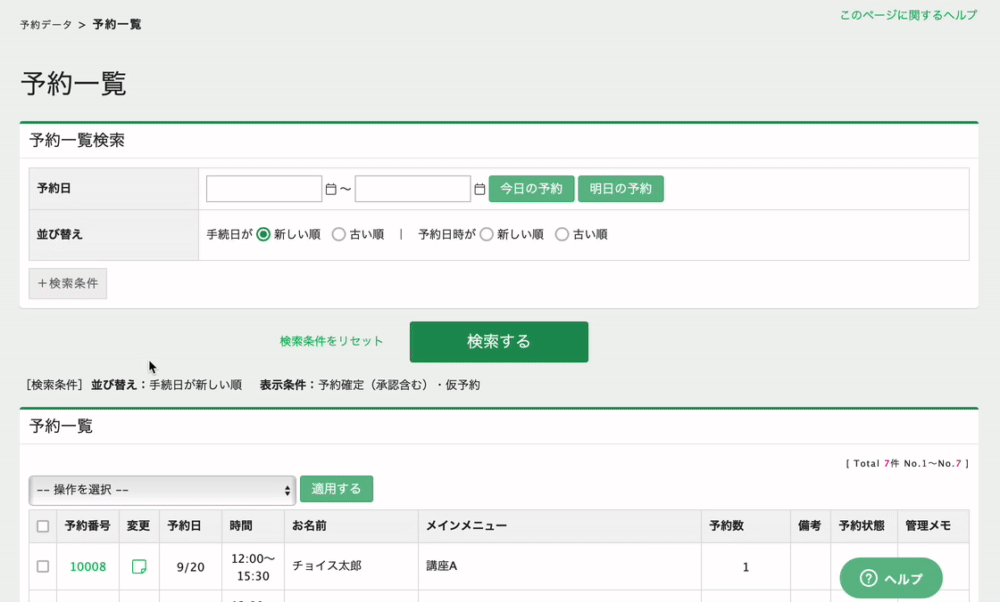1000x602 pixels.
Task: Click the start date input field
Action: (263, 188)
